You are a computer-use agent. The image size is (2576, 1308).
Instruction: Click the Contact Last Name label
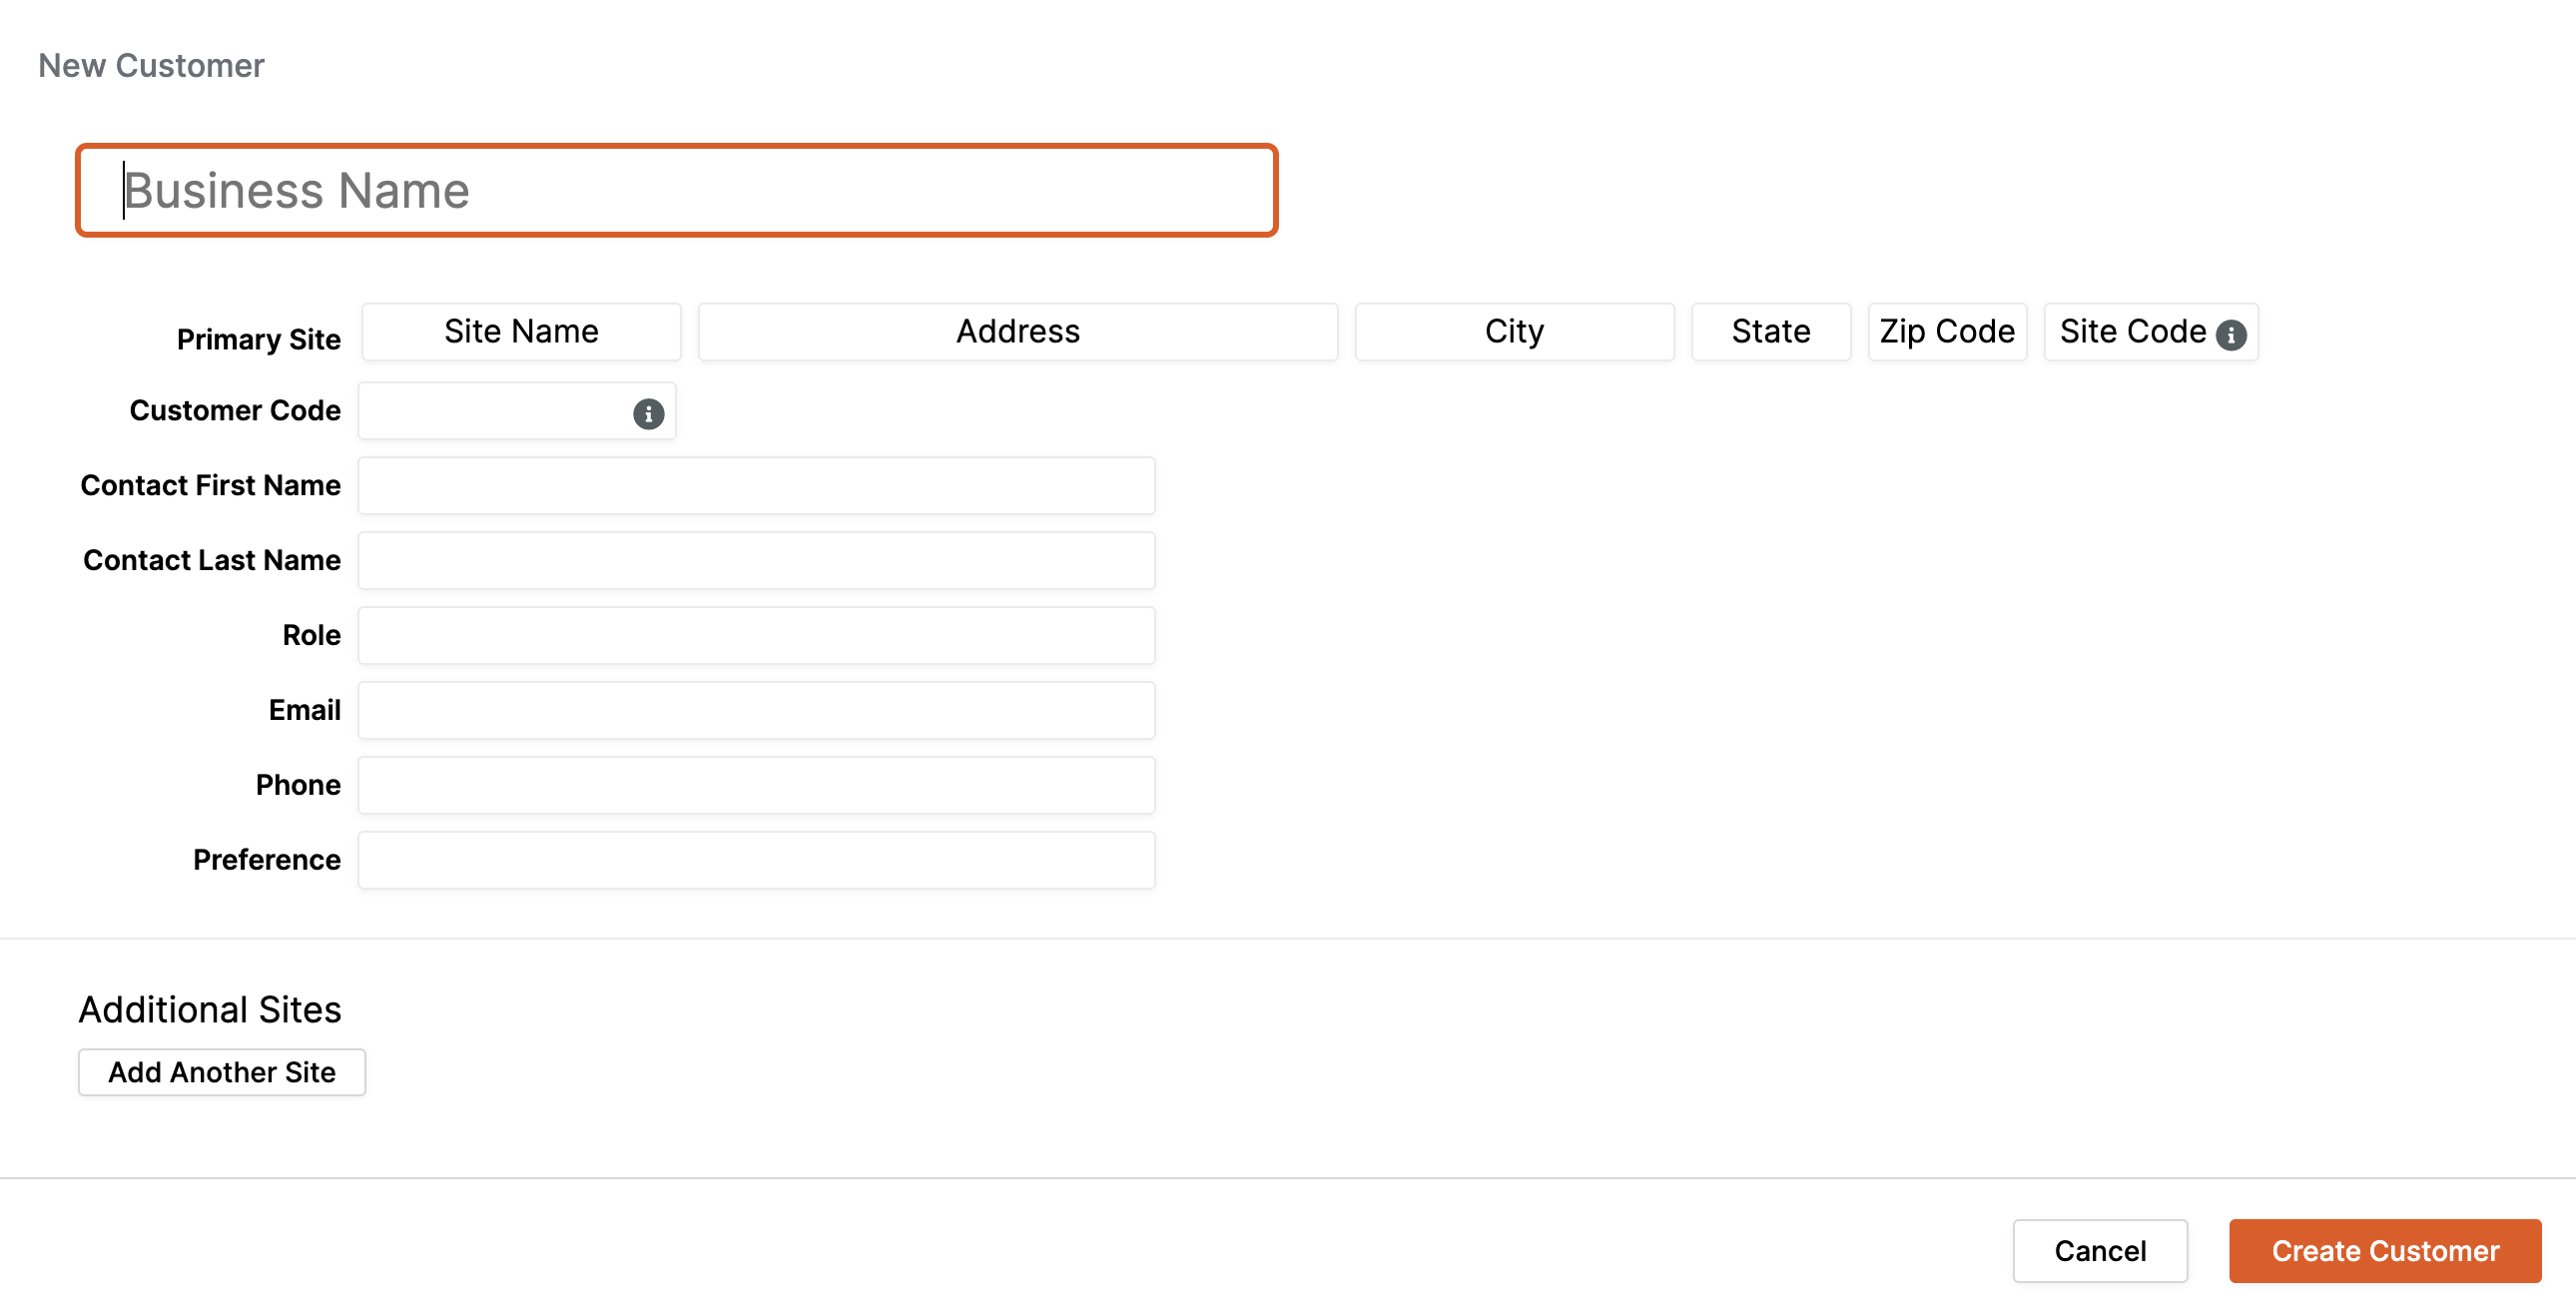pos(212,561)
